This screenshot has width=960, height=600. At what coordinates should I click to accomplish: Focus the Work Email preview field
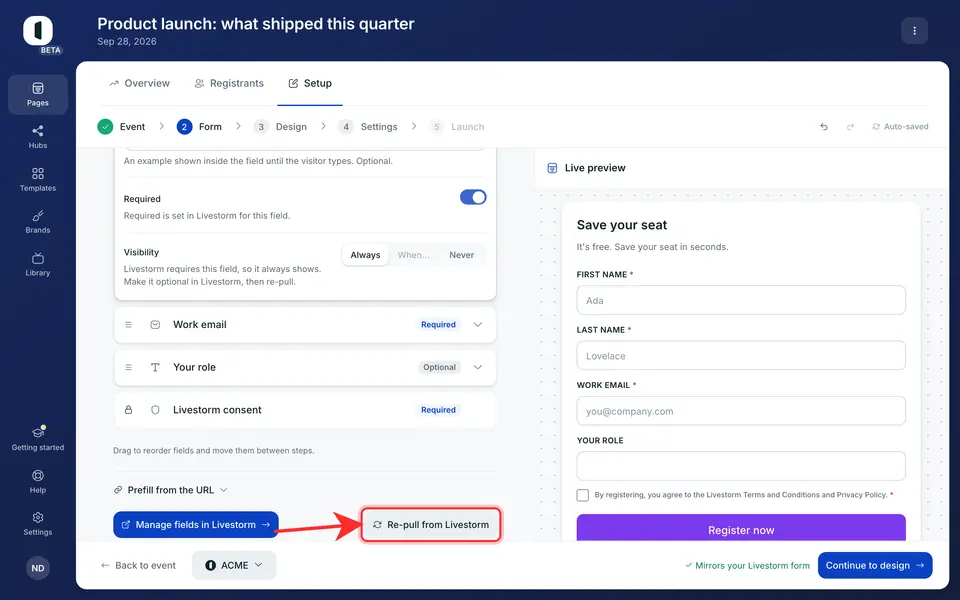point(741,411)
